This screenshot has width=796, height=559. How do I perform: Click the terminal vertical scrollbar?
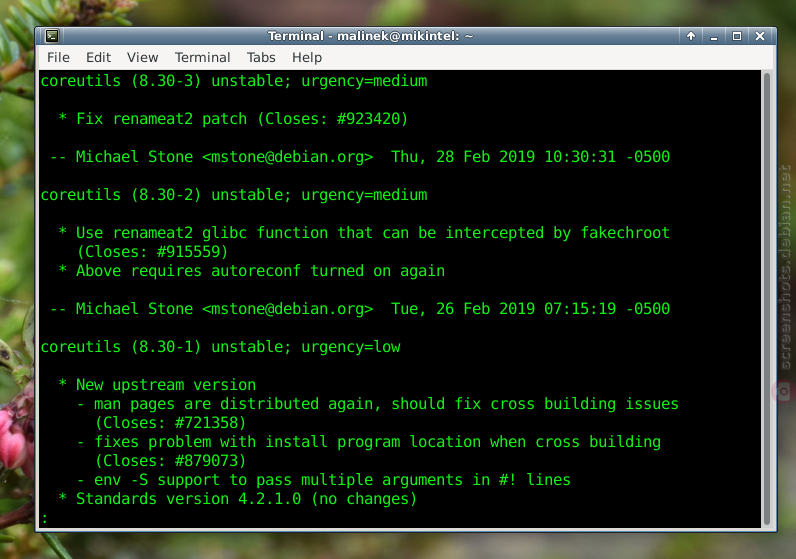pos(767,300)
